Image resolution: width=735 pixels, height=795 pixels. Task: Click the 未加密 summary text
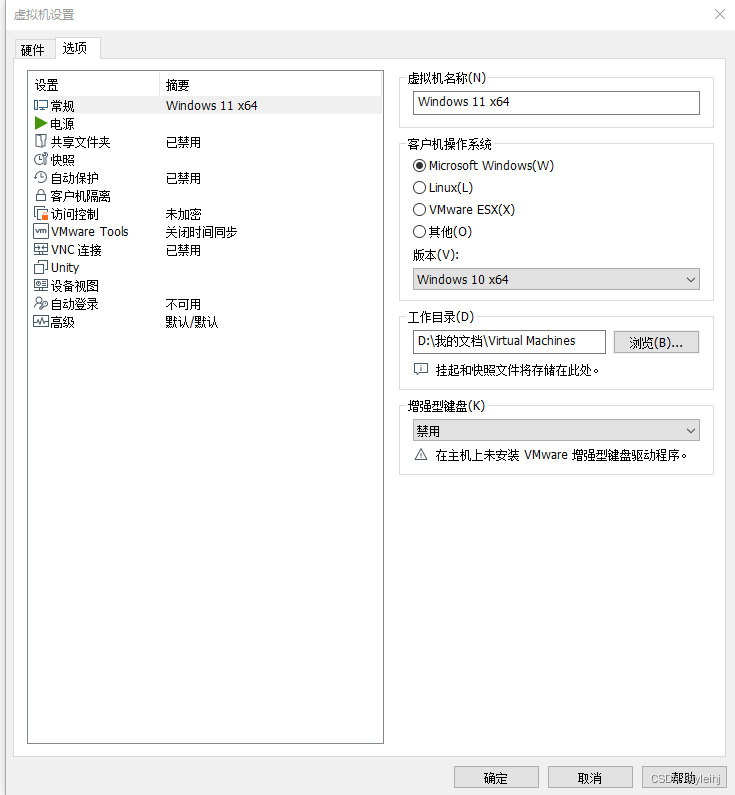click(183, 214)
